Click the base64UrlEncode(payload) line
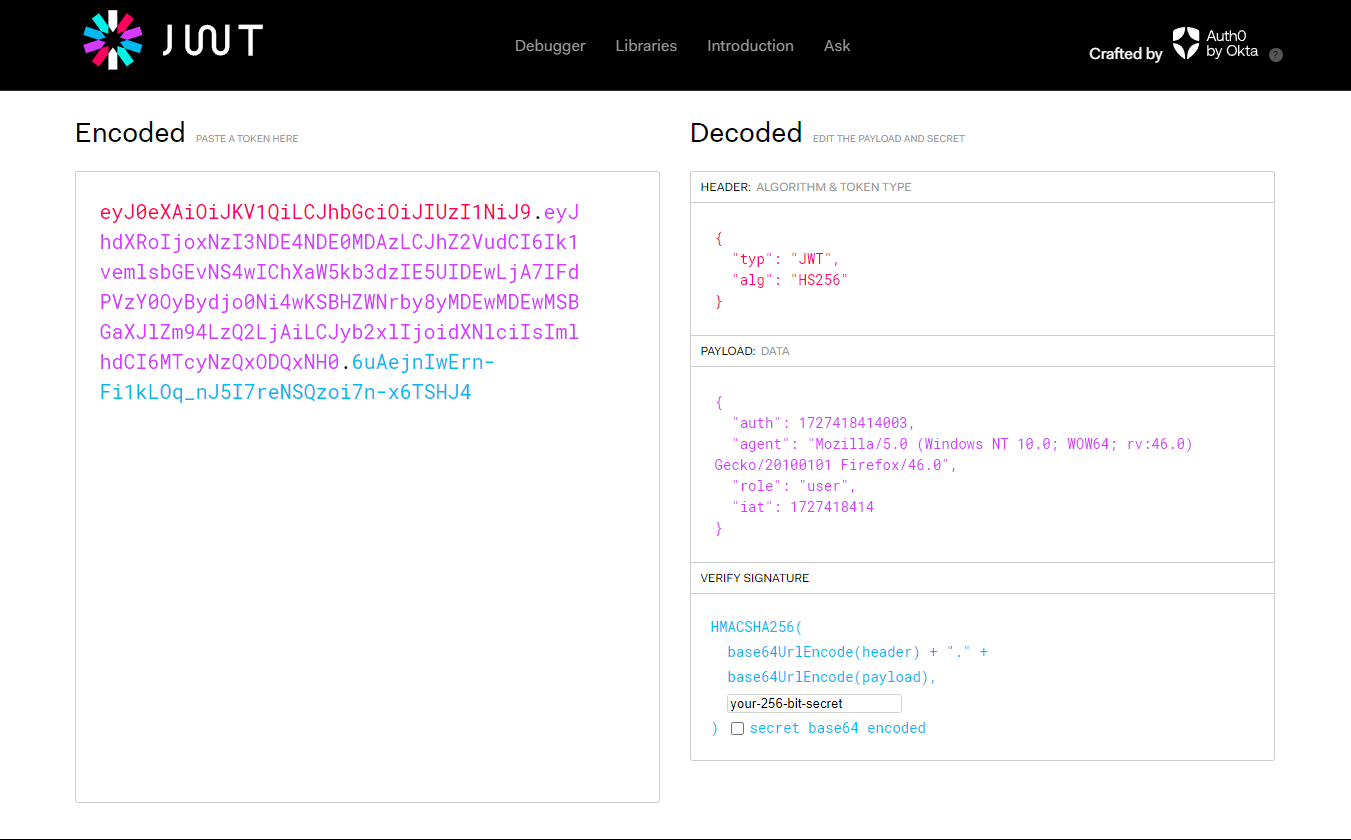This screenshot has height=840, width=1351. (x=832, y=677)
